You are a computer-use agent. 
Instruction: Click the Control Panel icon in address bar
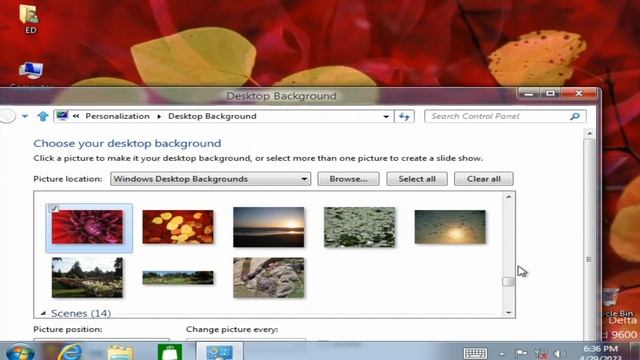tap(62, 116)
